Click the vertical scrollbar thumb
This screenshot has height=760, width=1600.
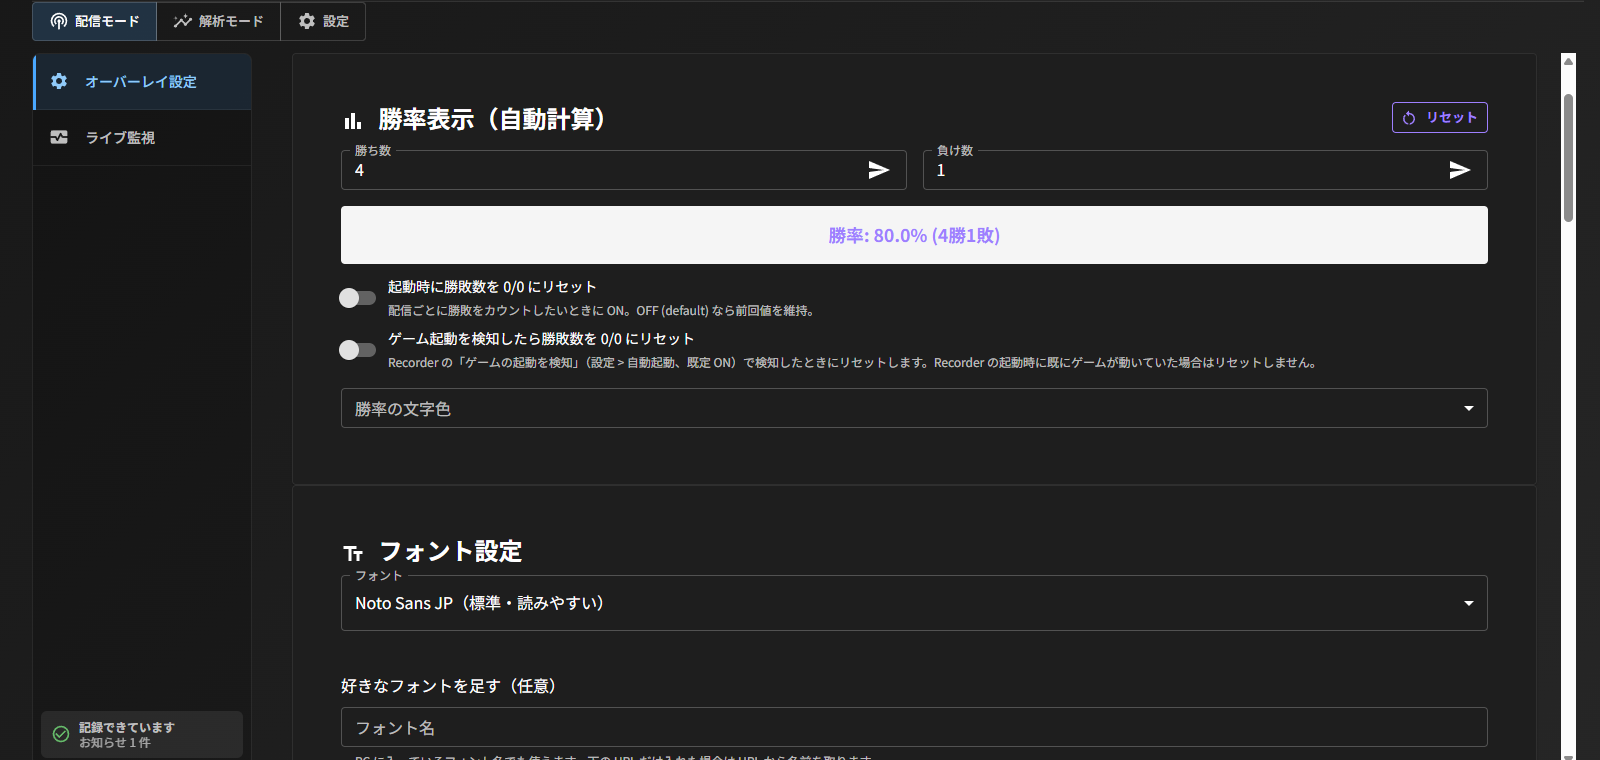(x=1568, y=158)
